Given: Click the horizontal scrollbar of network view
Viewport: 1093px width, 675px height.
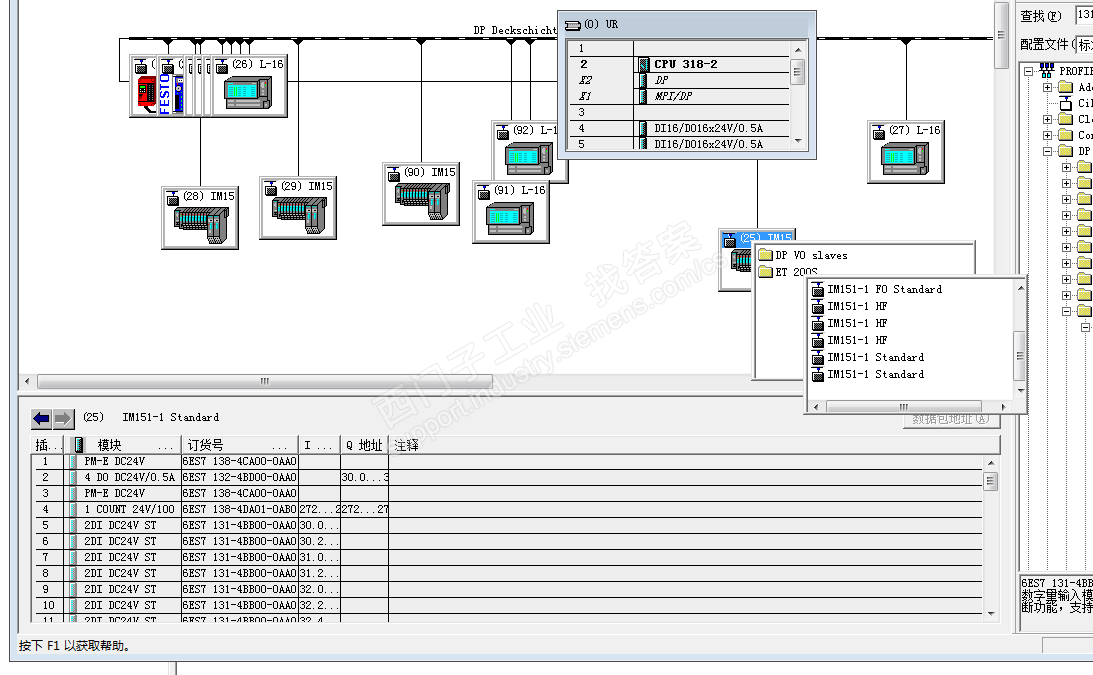Looking at the screenshot, I should point(265,381).
